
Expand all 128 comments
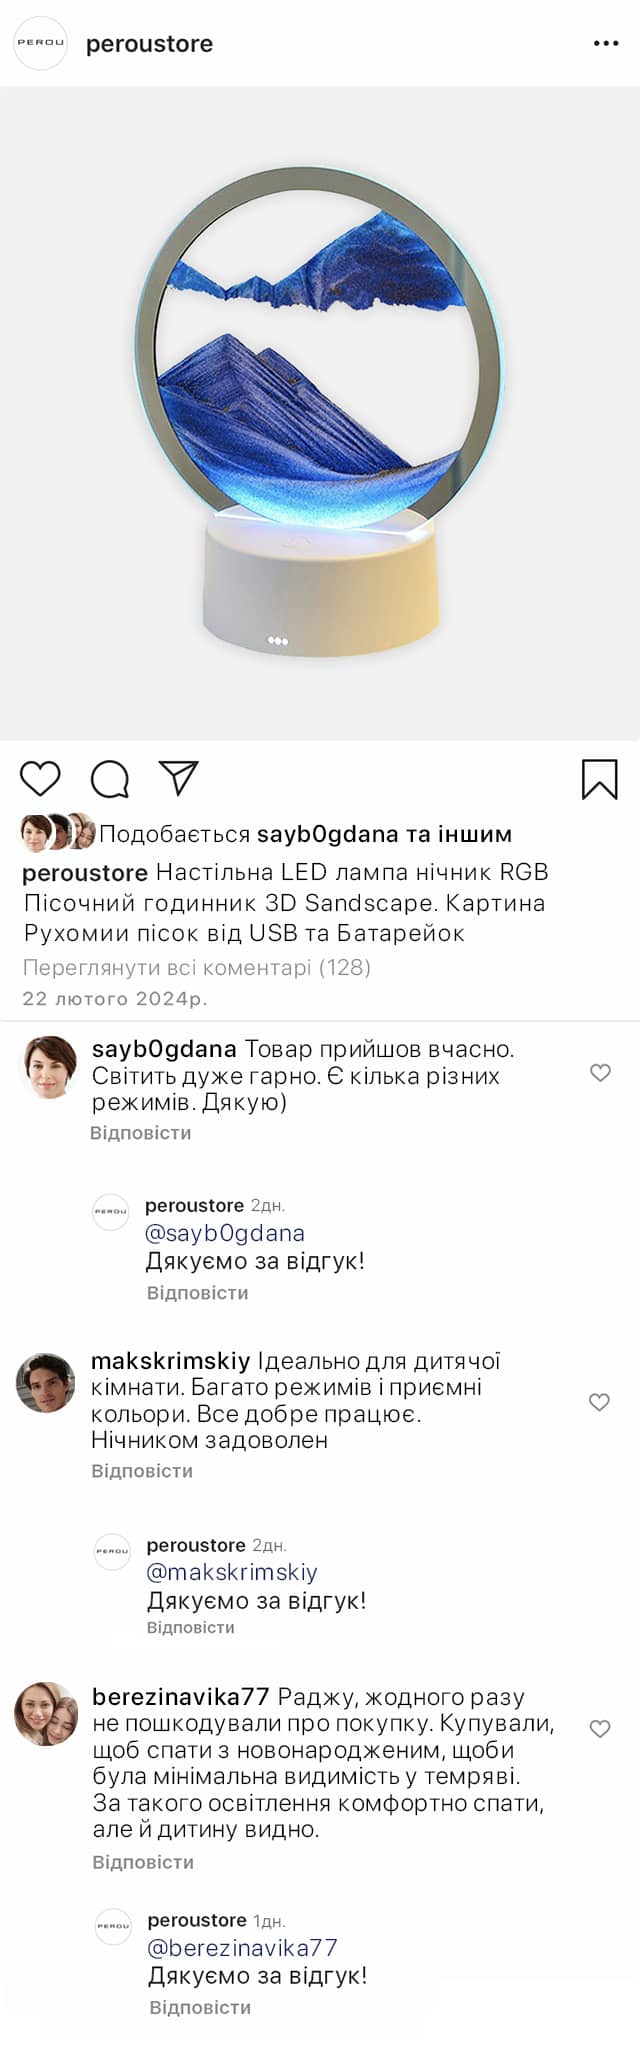tap(196, 967)
